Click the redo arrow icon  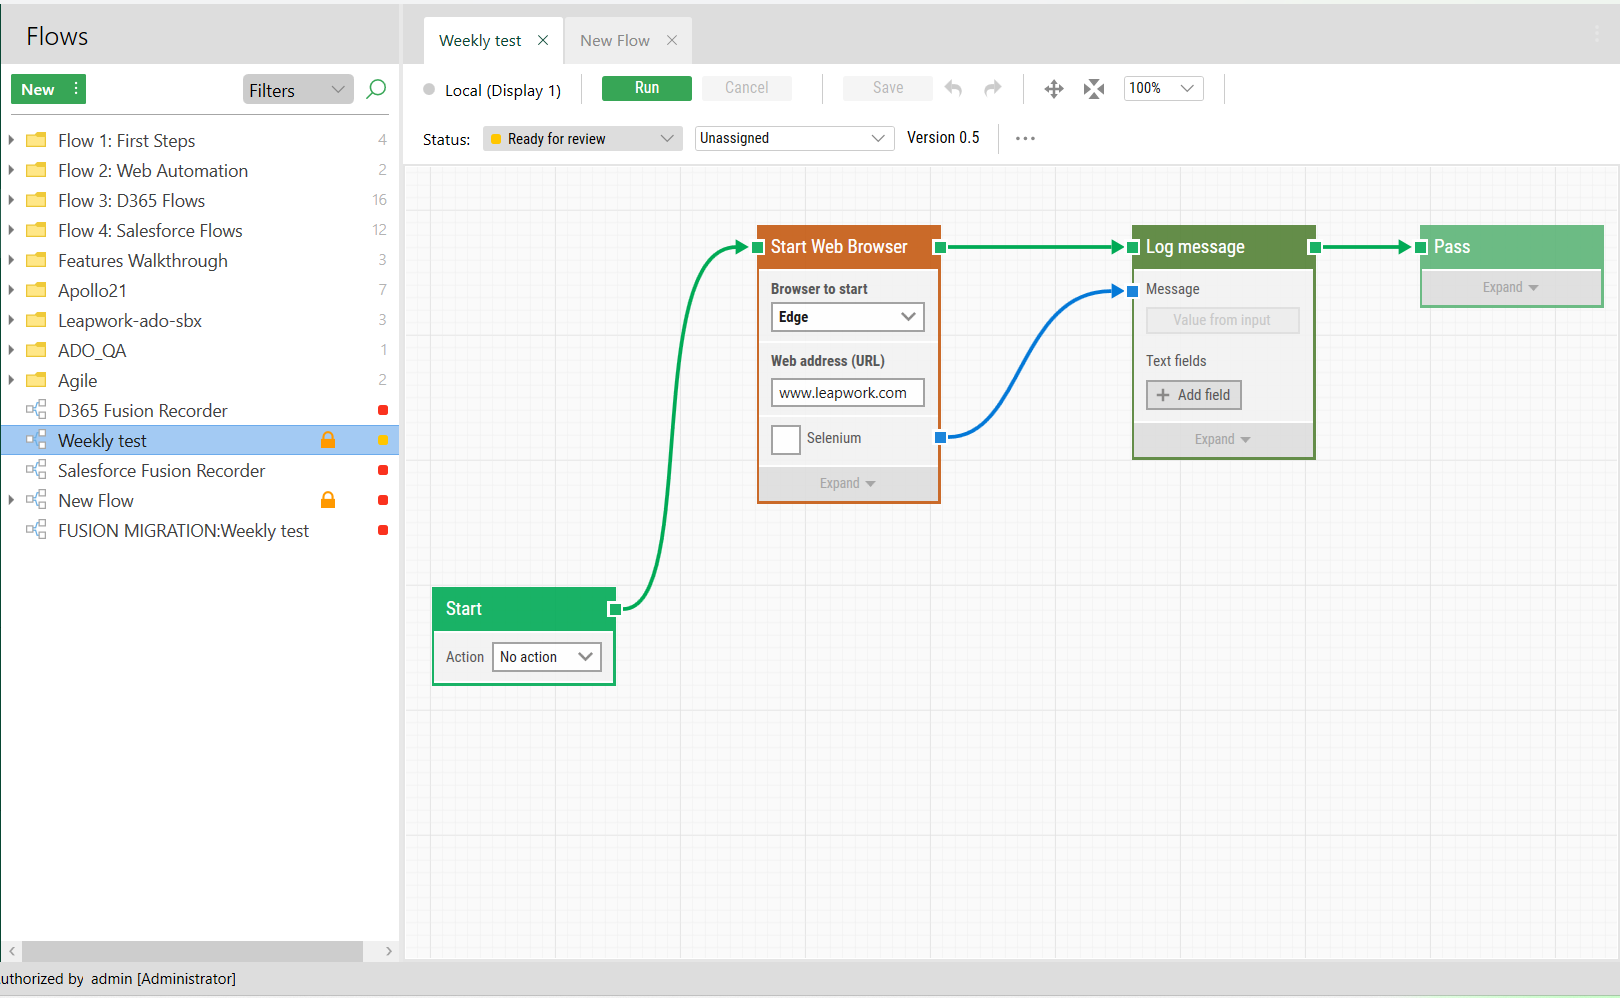coord(993,88)
